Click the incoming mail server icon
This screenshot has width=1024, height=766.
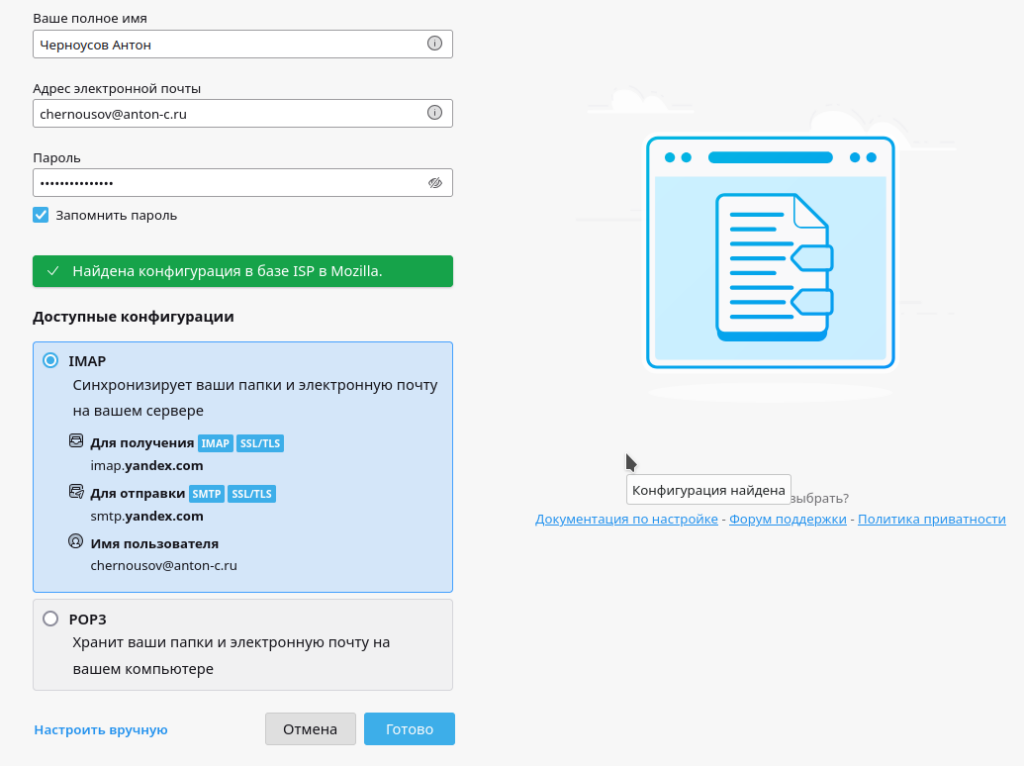[x=76, y=441]
